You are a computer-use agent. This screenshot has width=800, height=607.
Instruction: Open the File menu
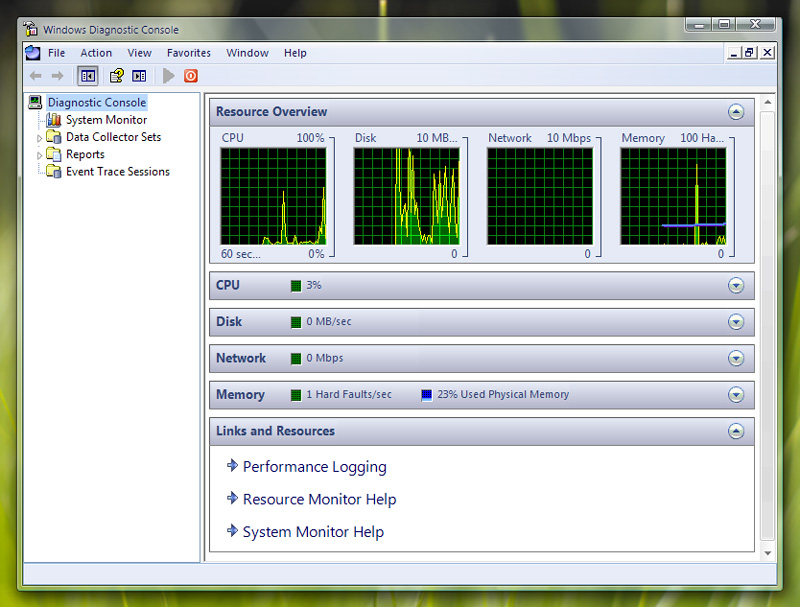pos(57,53)
